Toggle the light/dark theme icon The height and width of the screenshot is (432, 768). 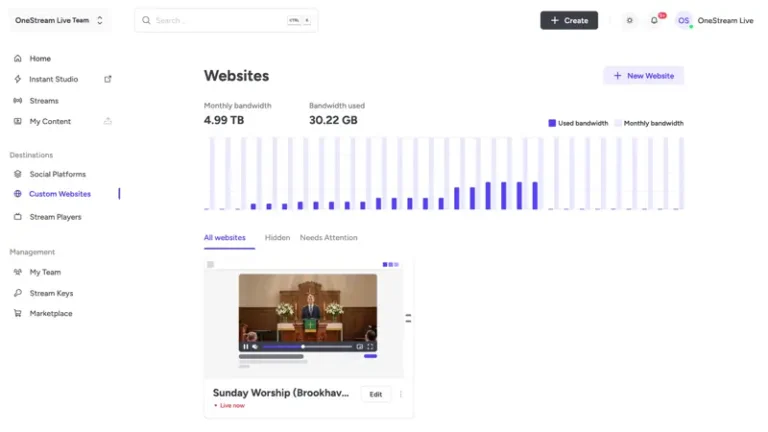(x=629, y=21)
